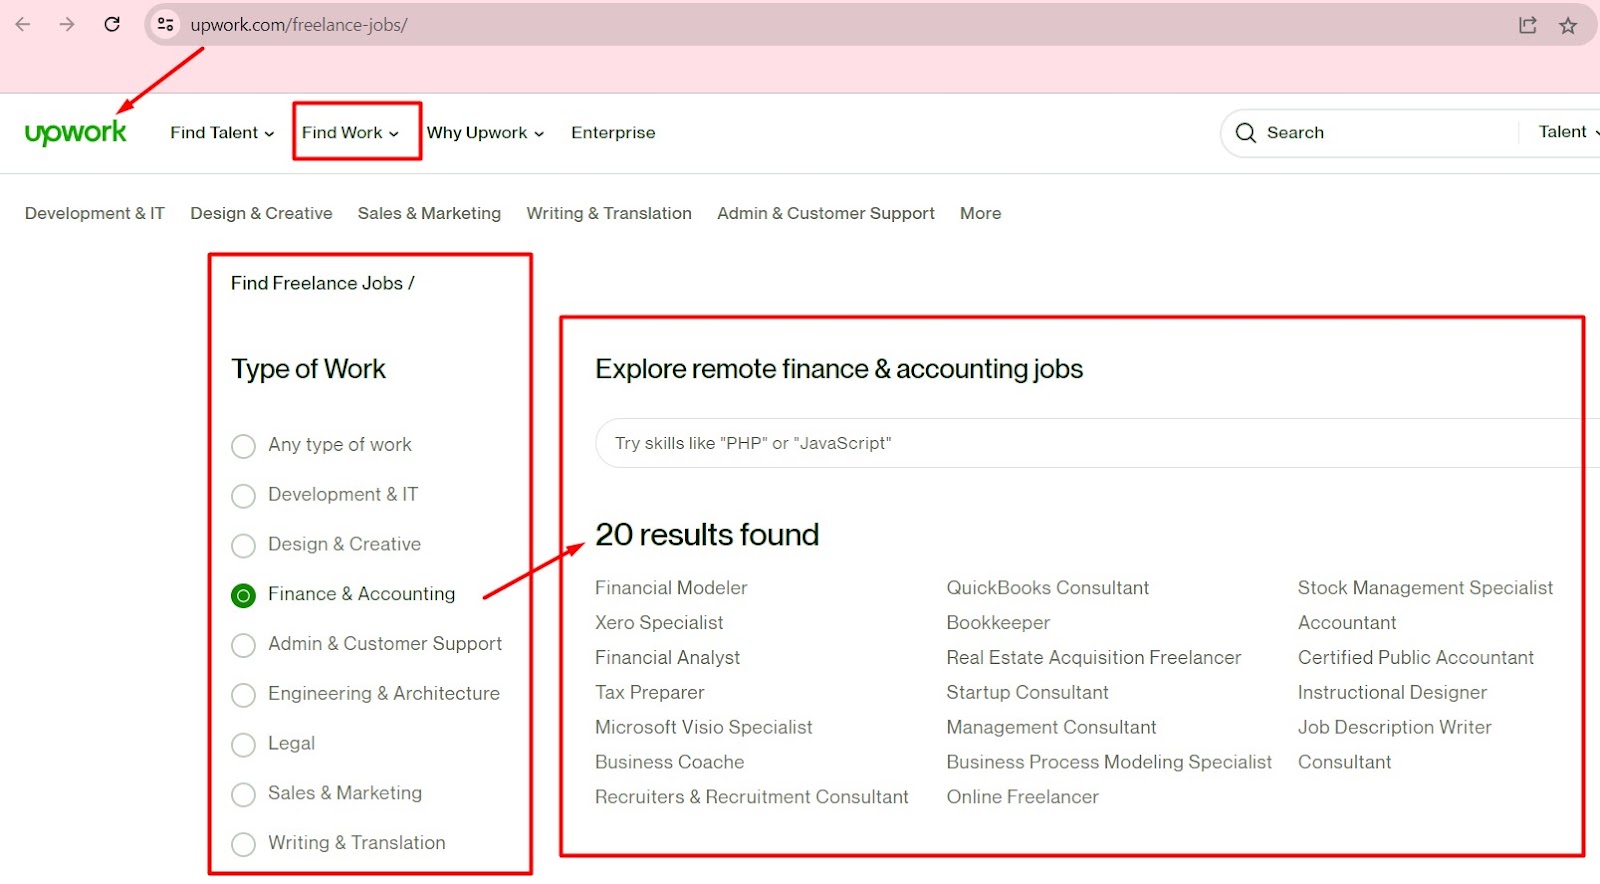Screen dimensions: 1600x884
Task: Select the Finance & Accounting radio button
Action: (243, 596)
